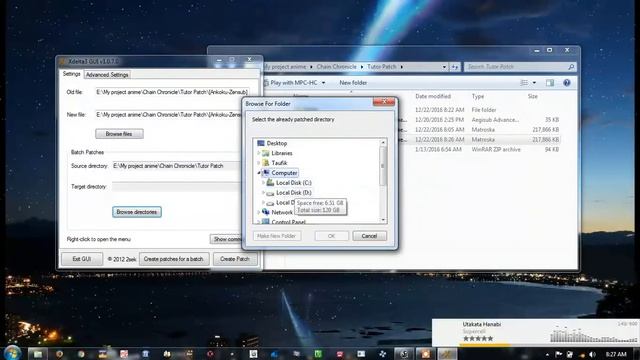This screenshot has width=640, height=360.
Task: Click the empty Target directory field
Action: click(177, 187)
